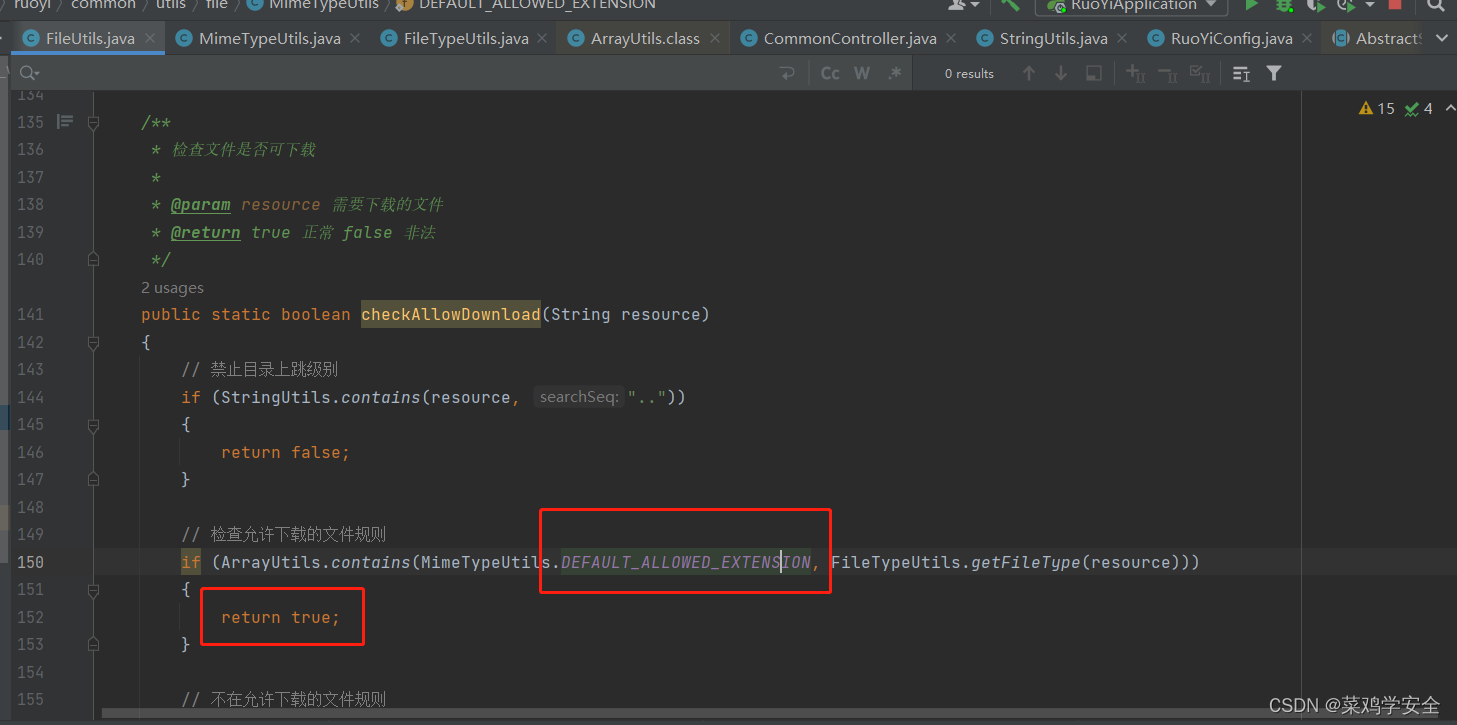Click StringUtils on line 144

276,397
